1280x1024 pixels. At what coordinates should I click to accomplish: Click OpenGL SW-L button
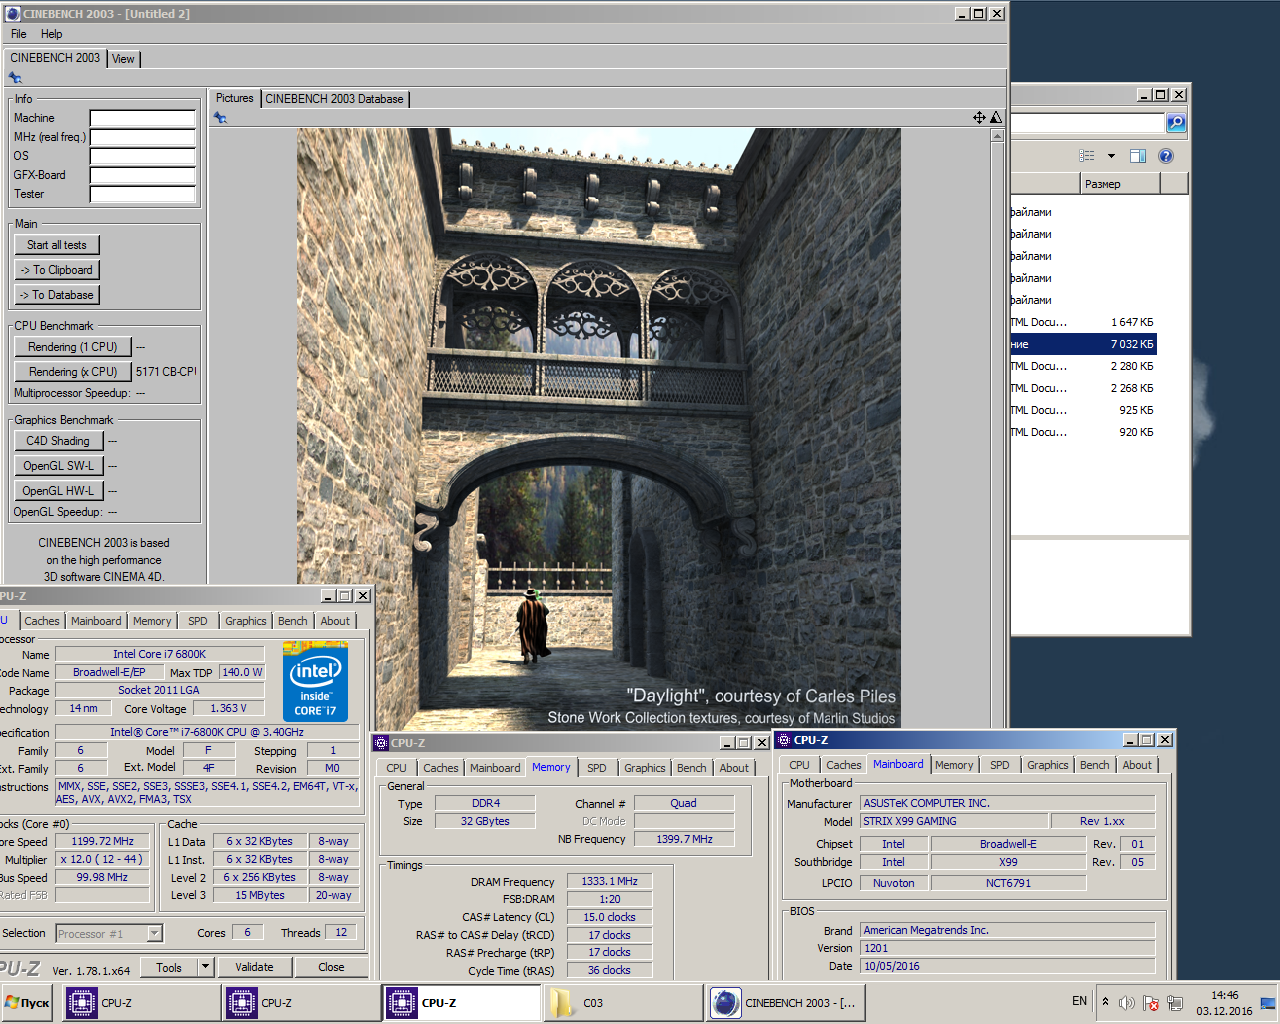58,466
